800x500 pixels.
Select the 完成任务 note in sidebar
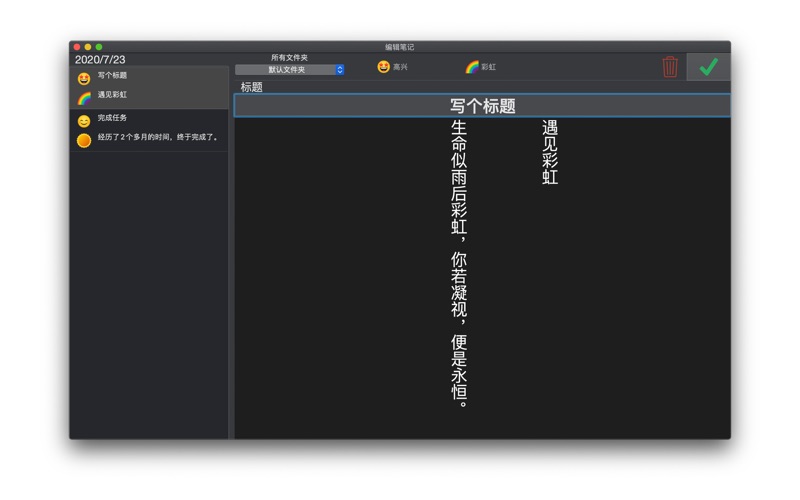coord(112,118)
